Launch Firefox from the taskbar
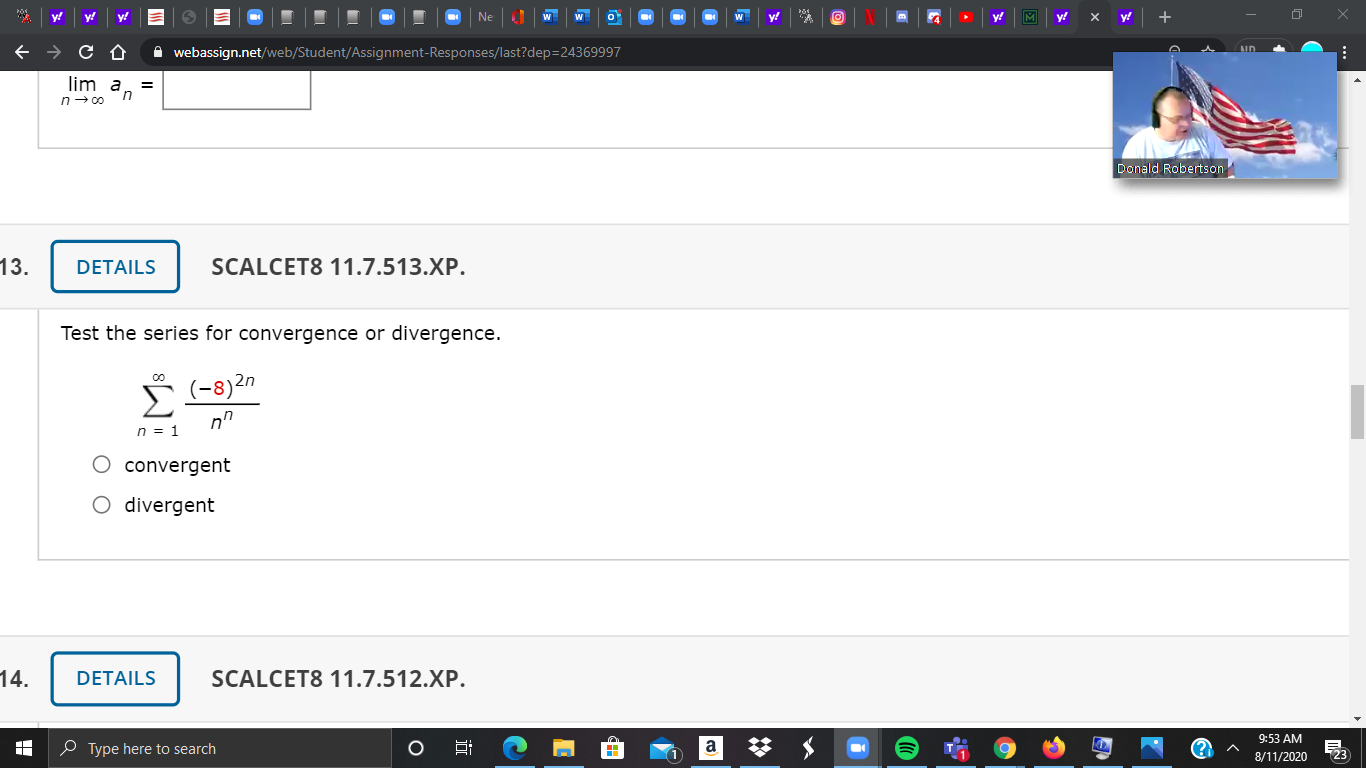 1052,748
